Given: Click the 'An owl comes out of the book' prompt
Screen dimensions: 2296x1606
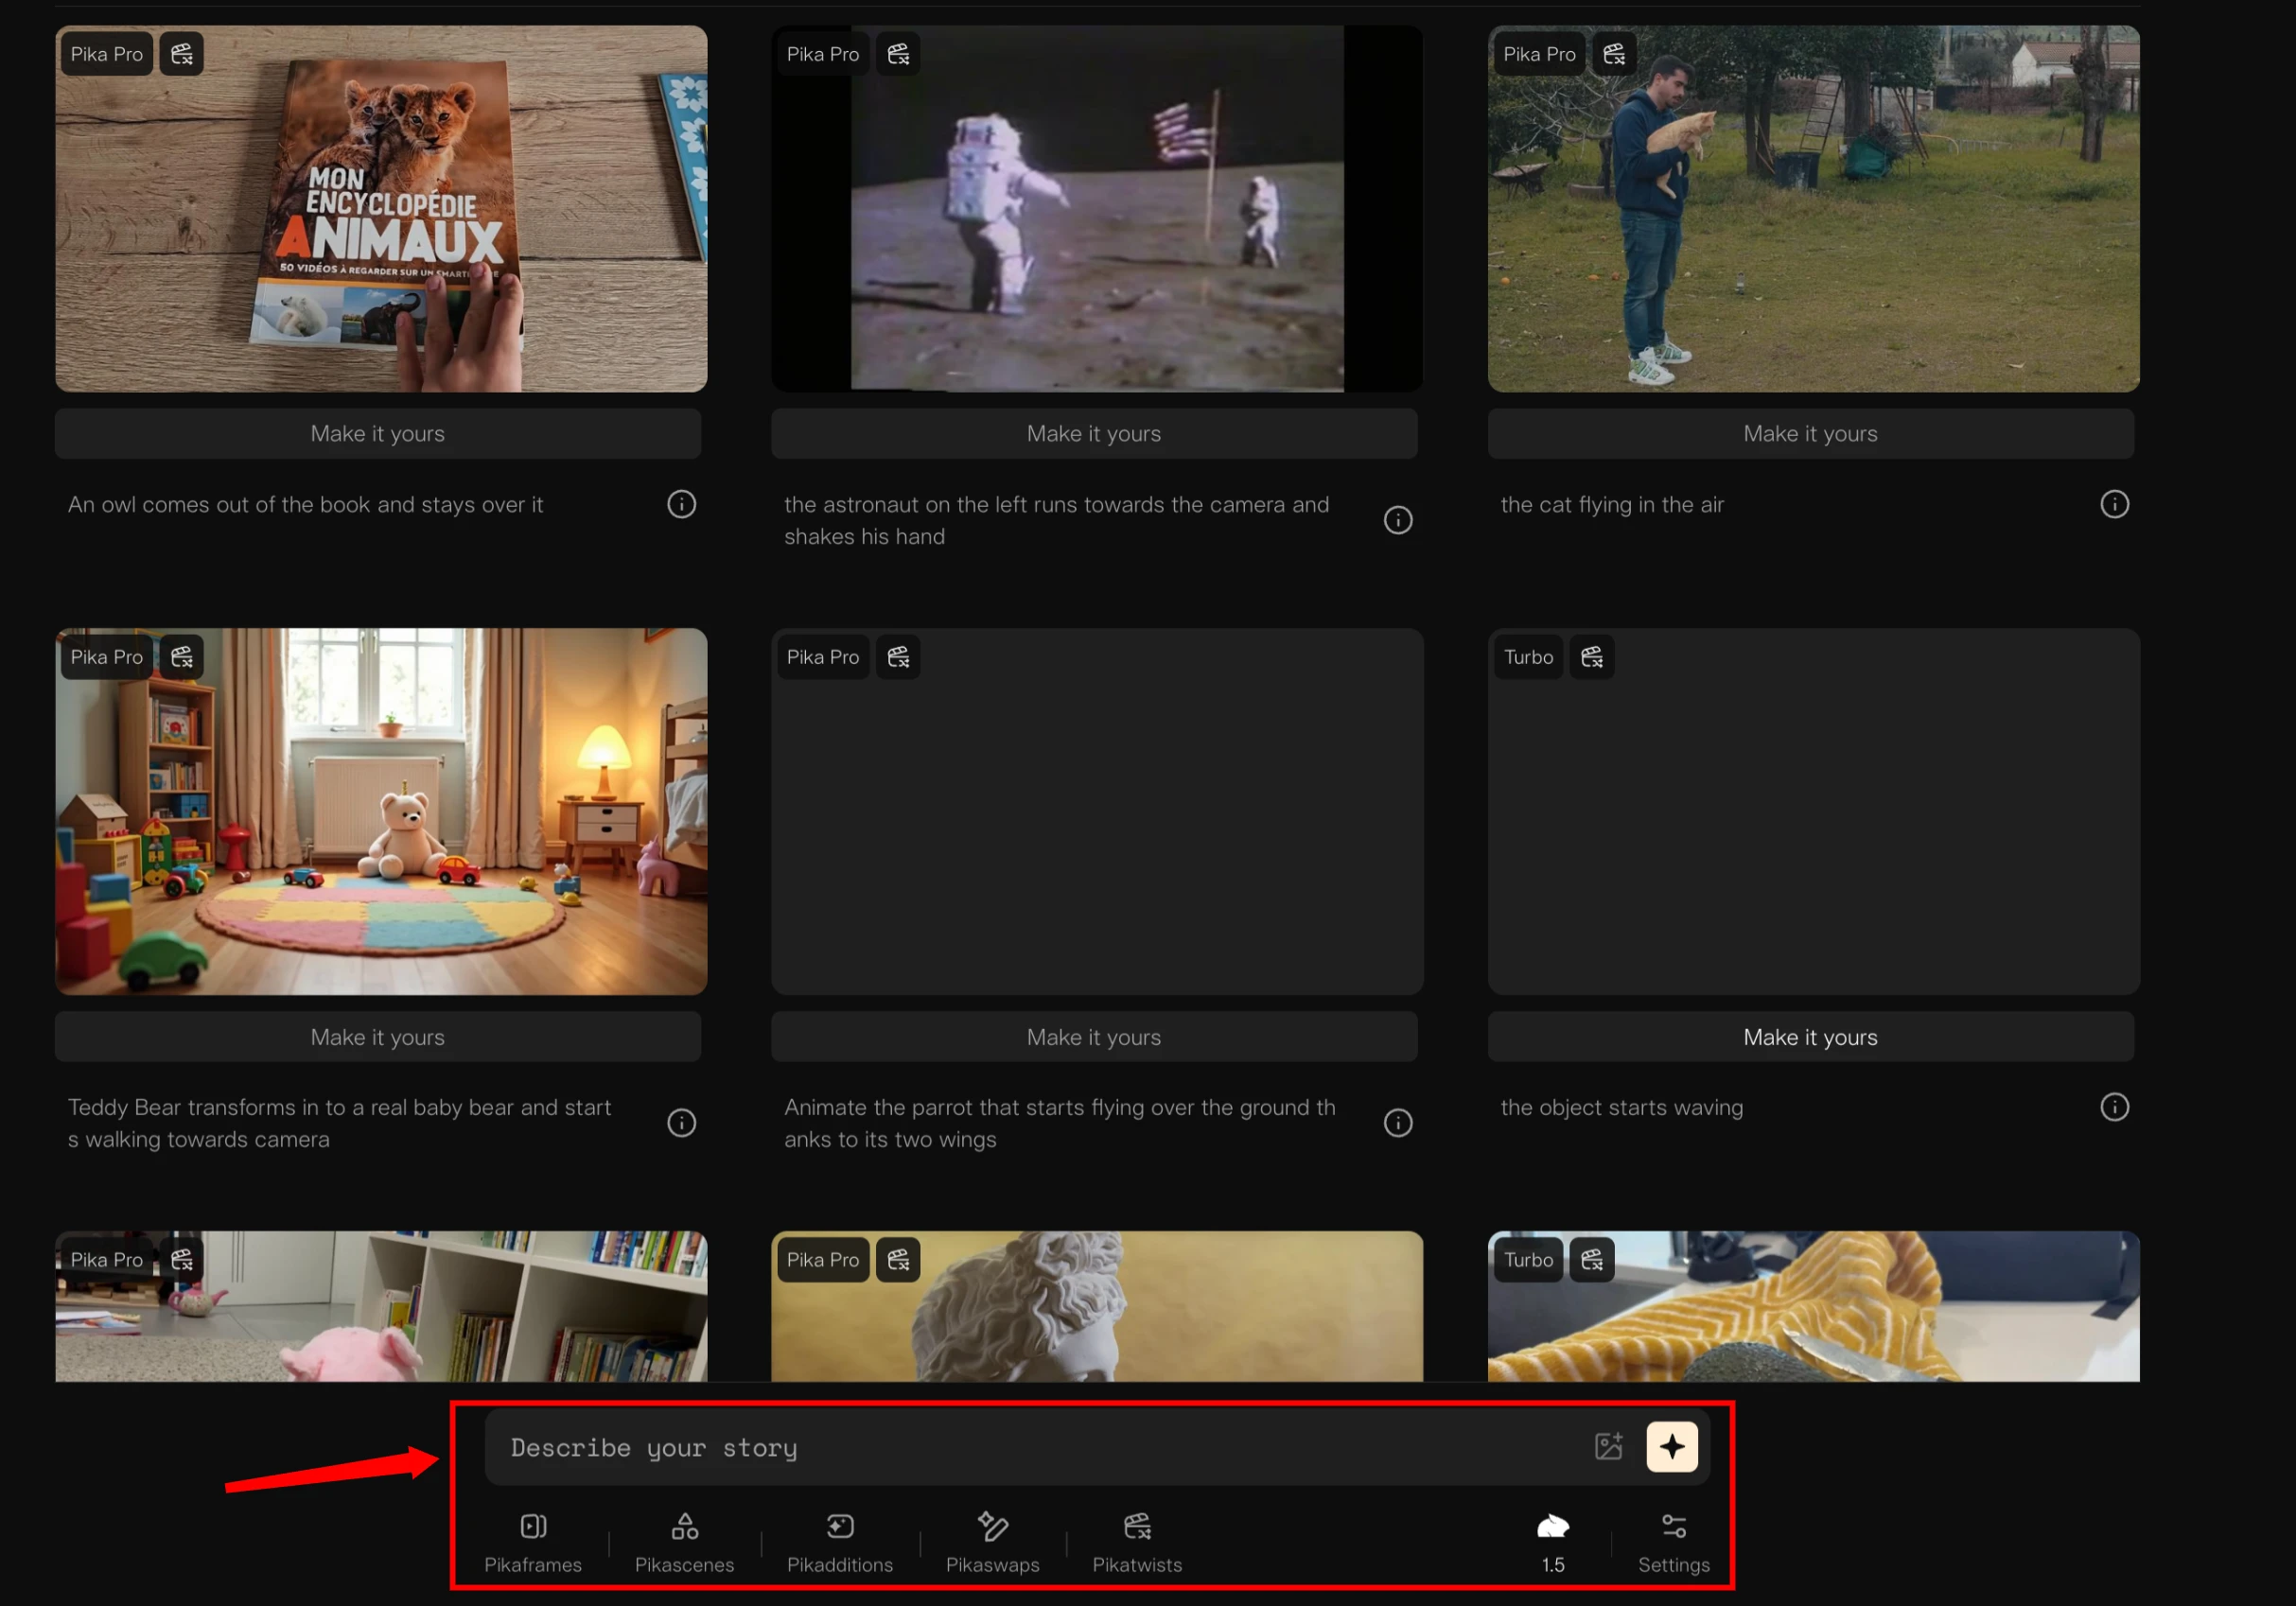Looking at the screenshot, I should click(x=305, y=505).
